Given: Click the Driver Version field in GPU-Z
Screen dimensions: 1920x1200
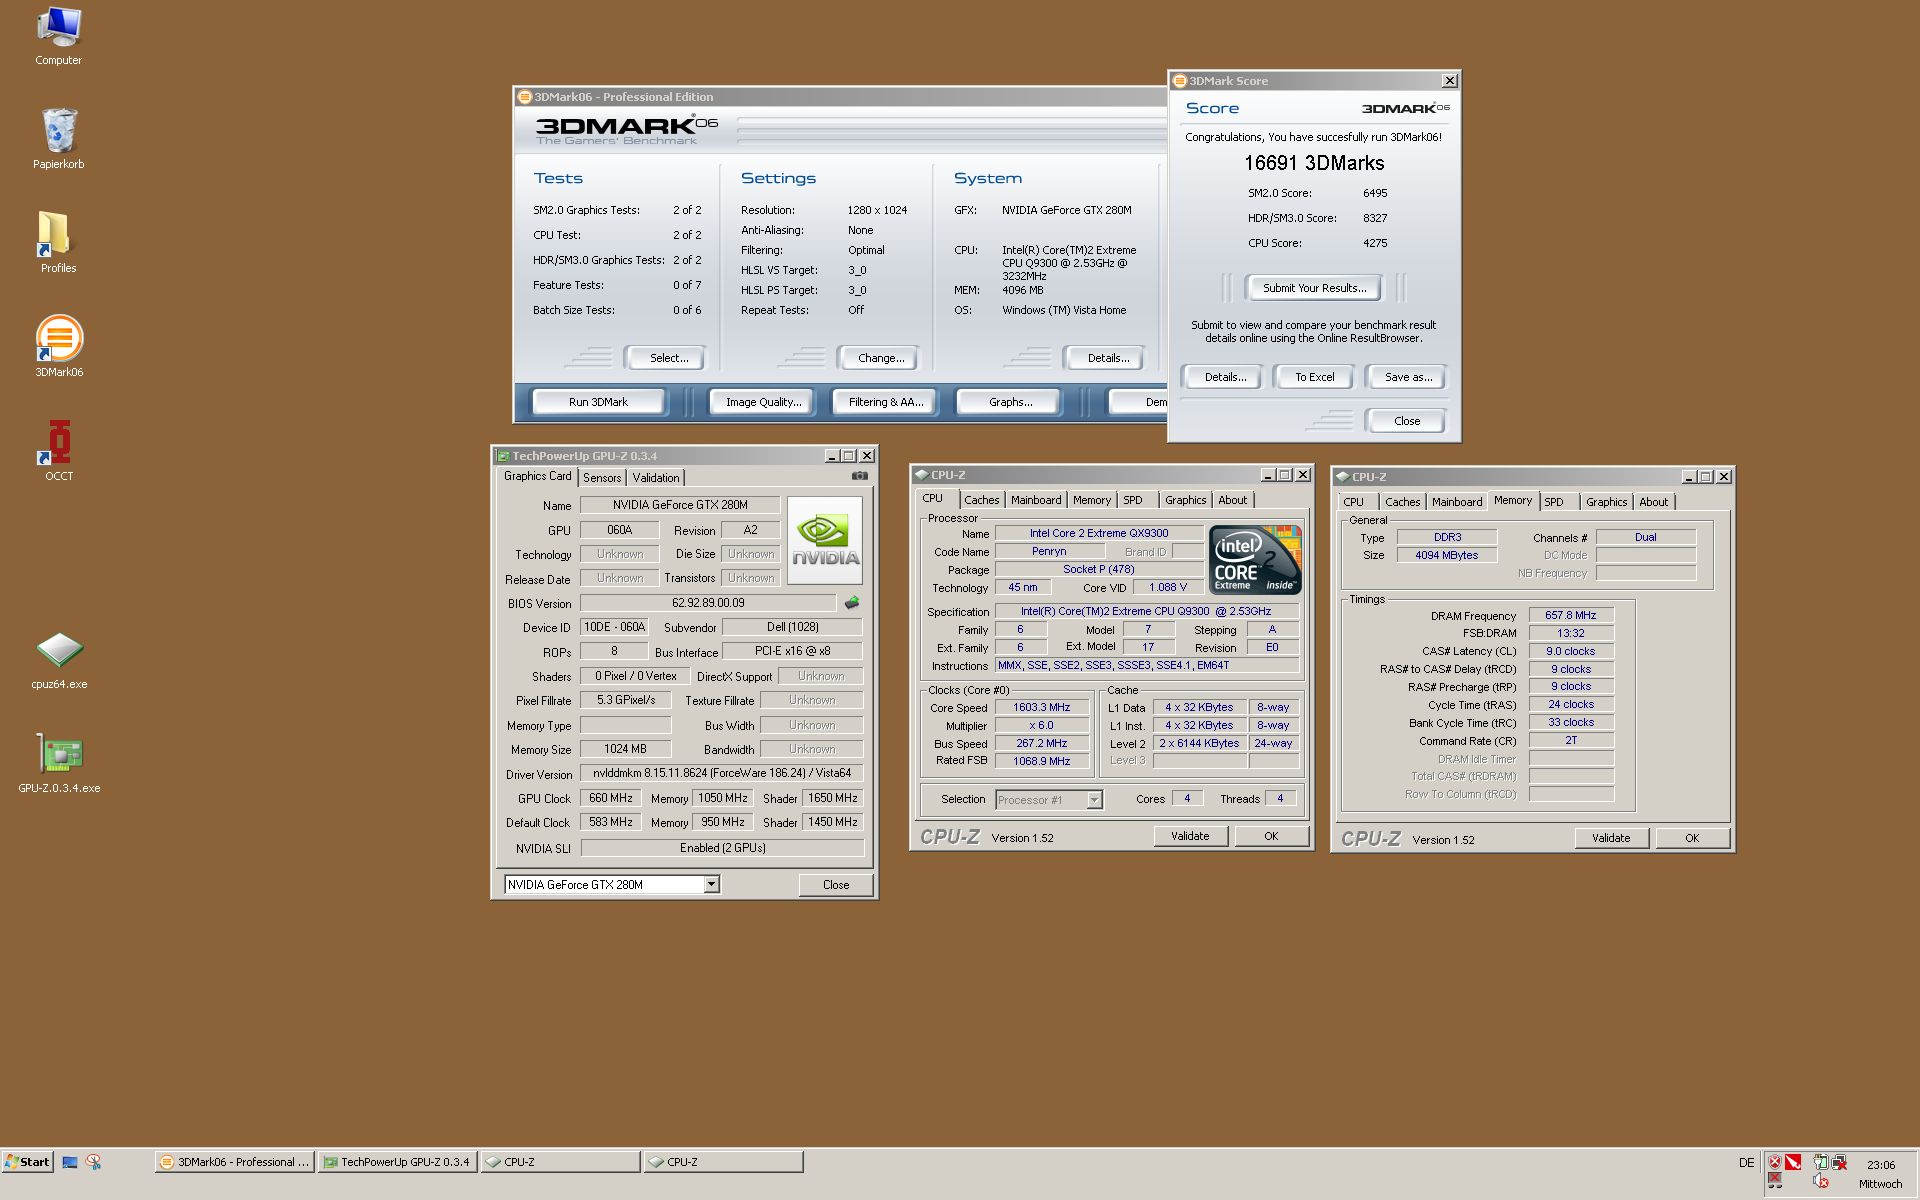Looking at the screenshot, I should coord(721,773).
